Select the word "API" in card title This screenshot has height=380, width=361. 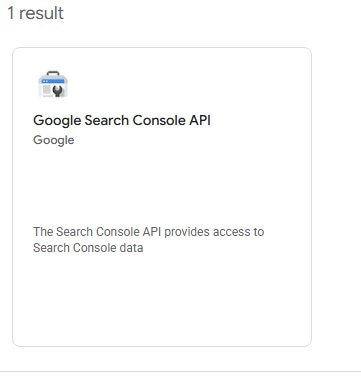200,120
